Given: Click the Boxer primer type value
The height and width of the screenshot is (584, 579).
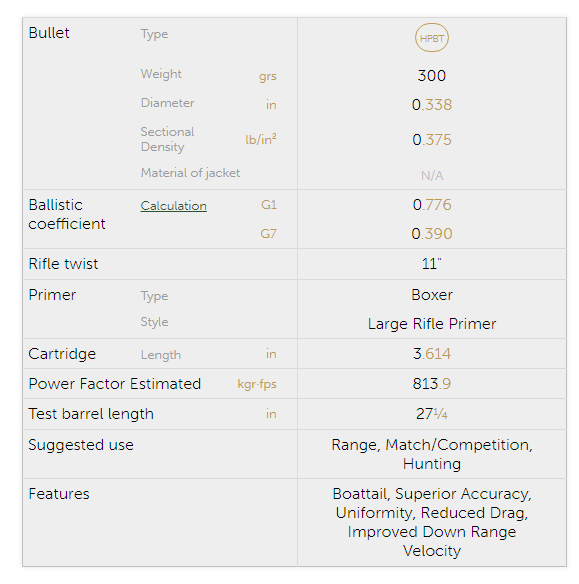Looking at the screenshot, I should pyautogui.click(x=432, y=295).
